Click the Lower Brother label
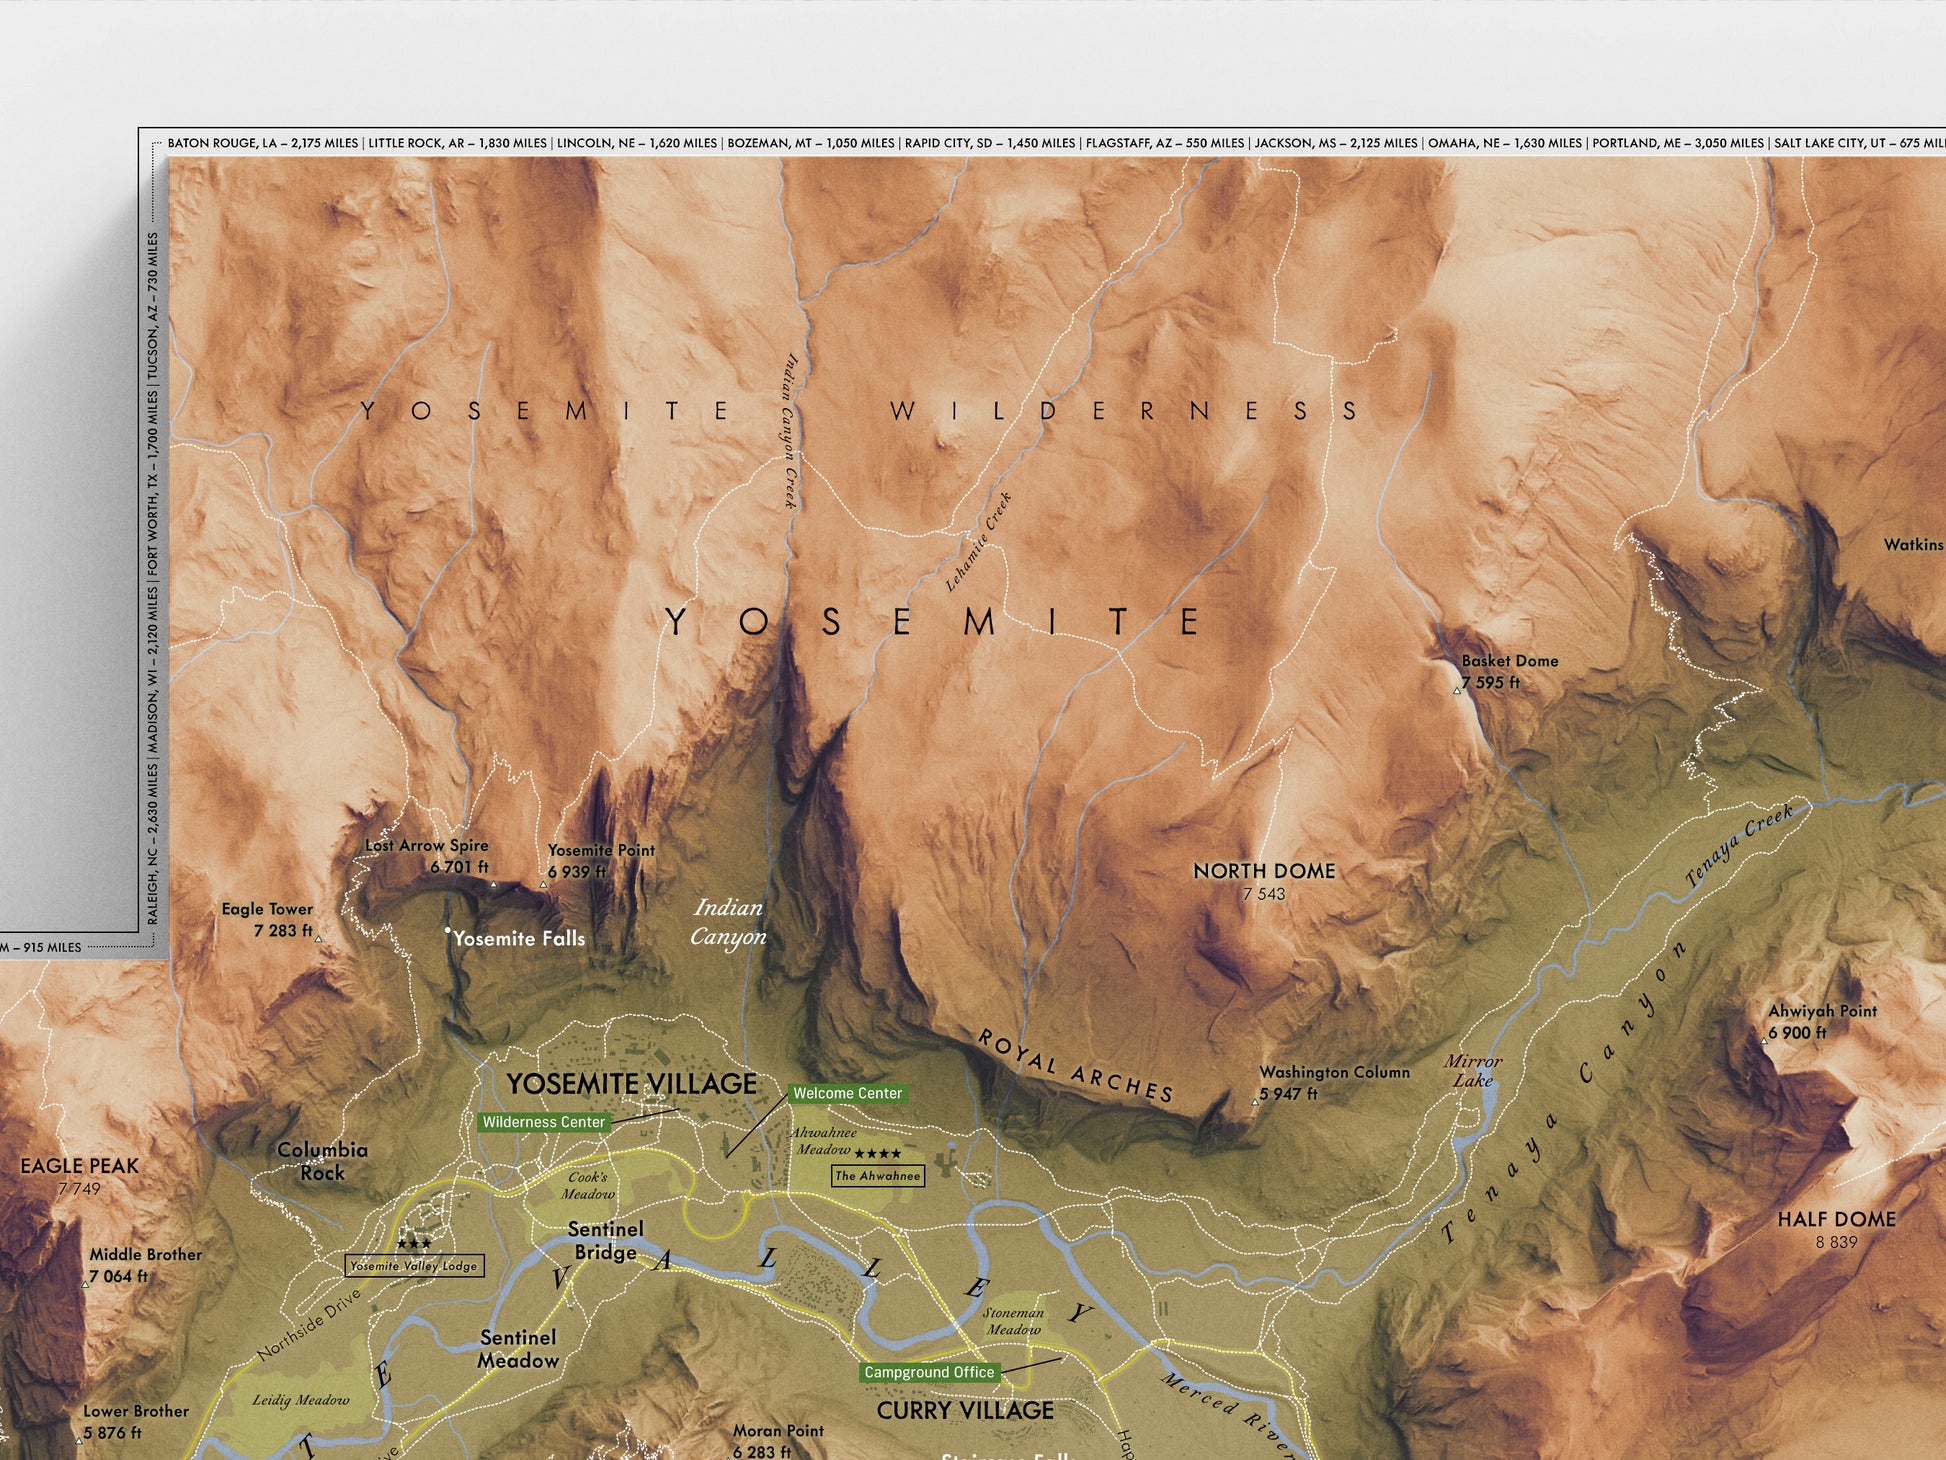The width and height of the screenshot is (1946, 1460). coord(136,1411)
